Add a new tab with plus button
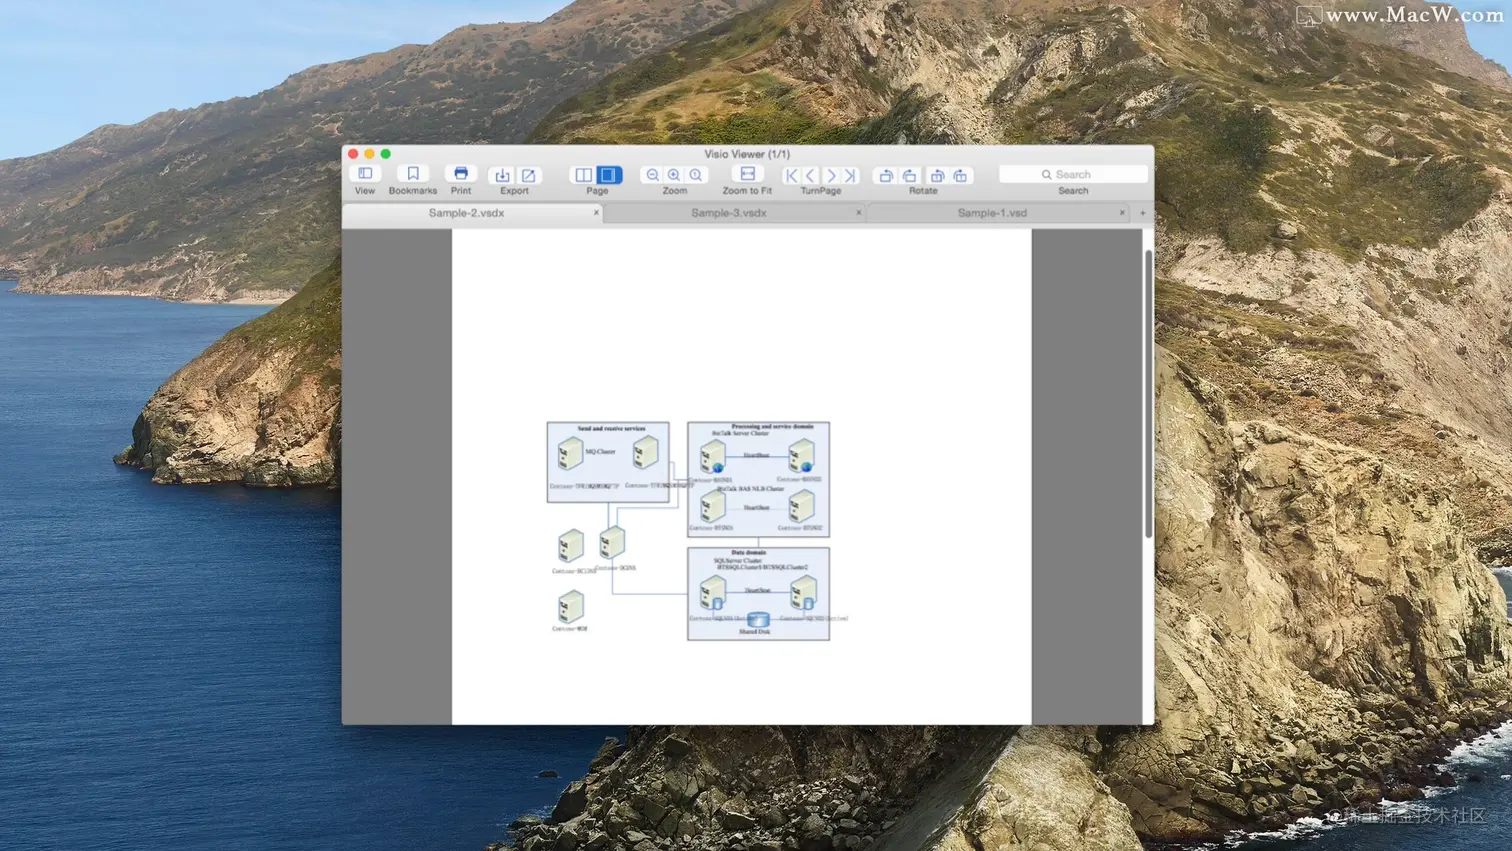The image size is (1512, 851). [x=1143, y=213]
